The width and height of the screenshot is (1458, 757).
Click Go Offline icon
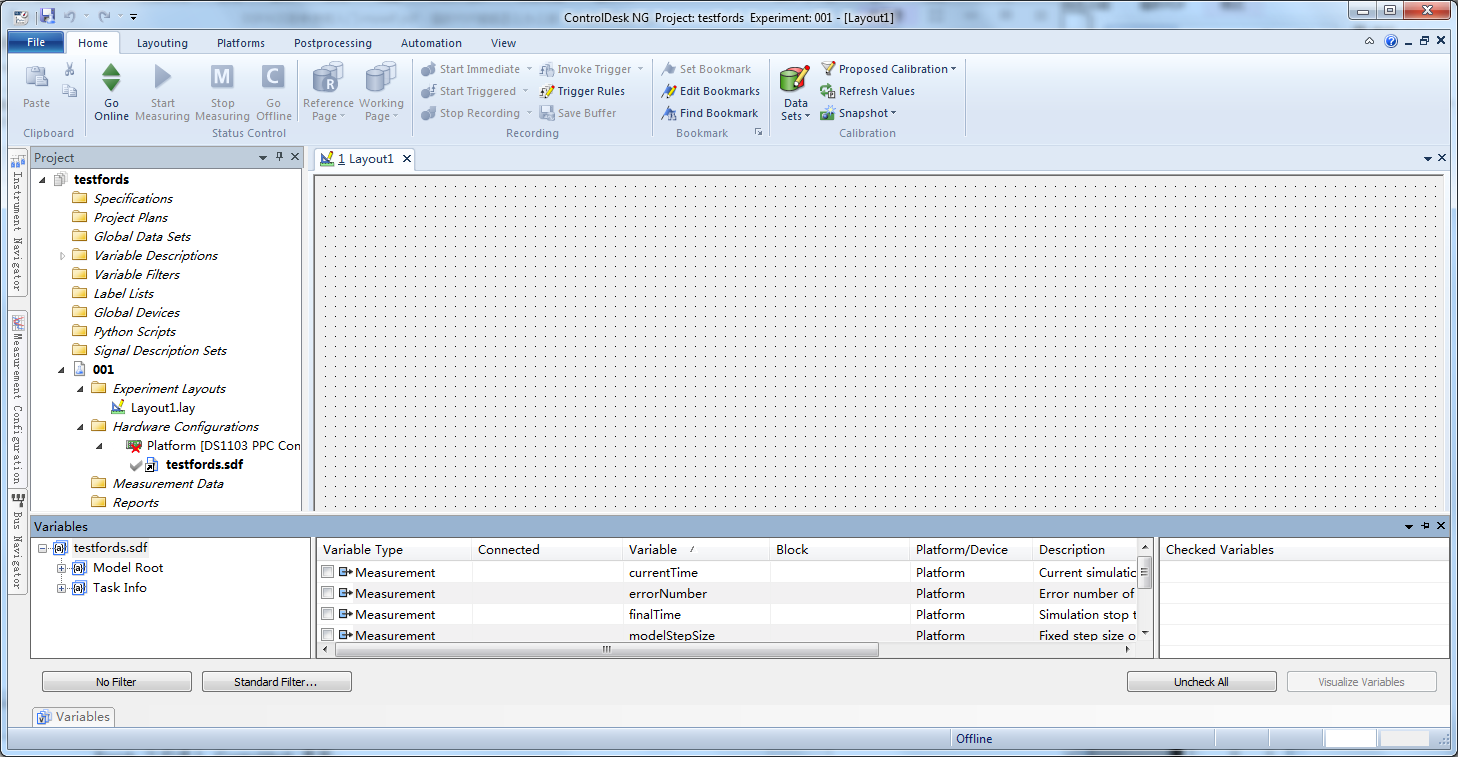(x=273, y=78)
